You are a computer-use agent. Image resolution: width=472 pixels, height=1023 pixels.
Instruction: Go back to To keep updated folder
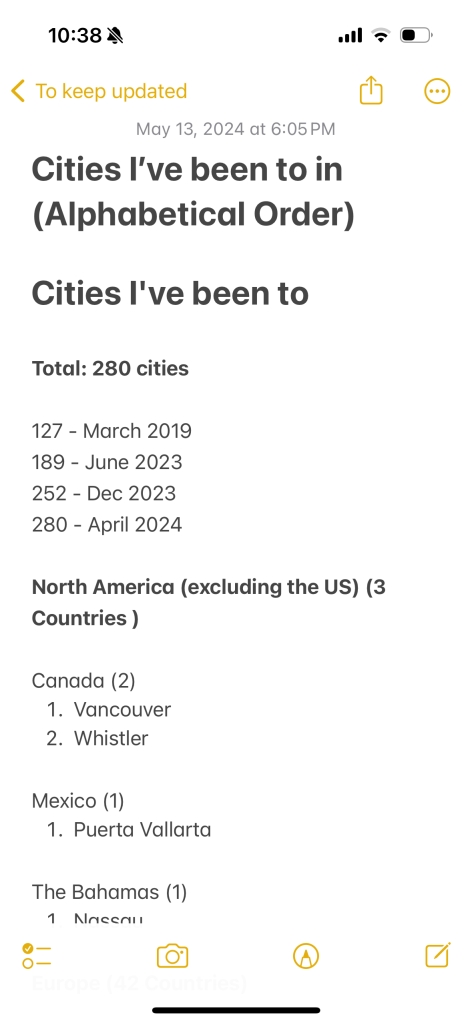click(x=111, y=91)
